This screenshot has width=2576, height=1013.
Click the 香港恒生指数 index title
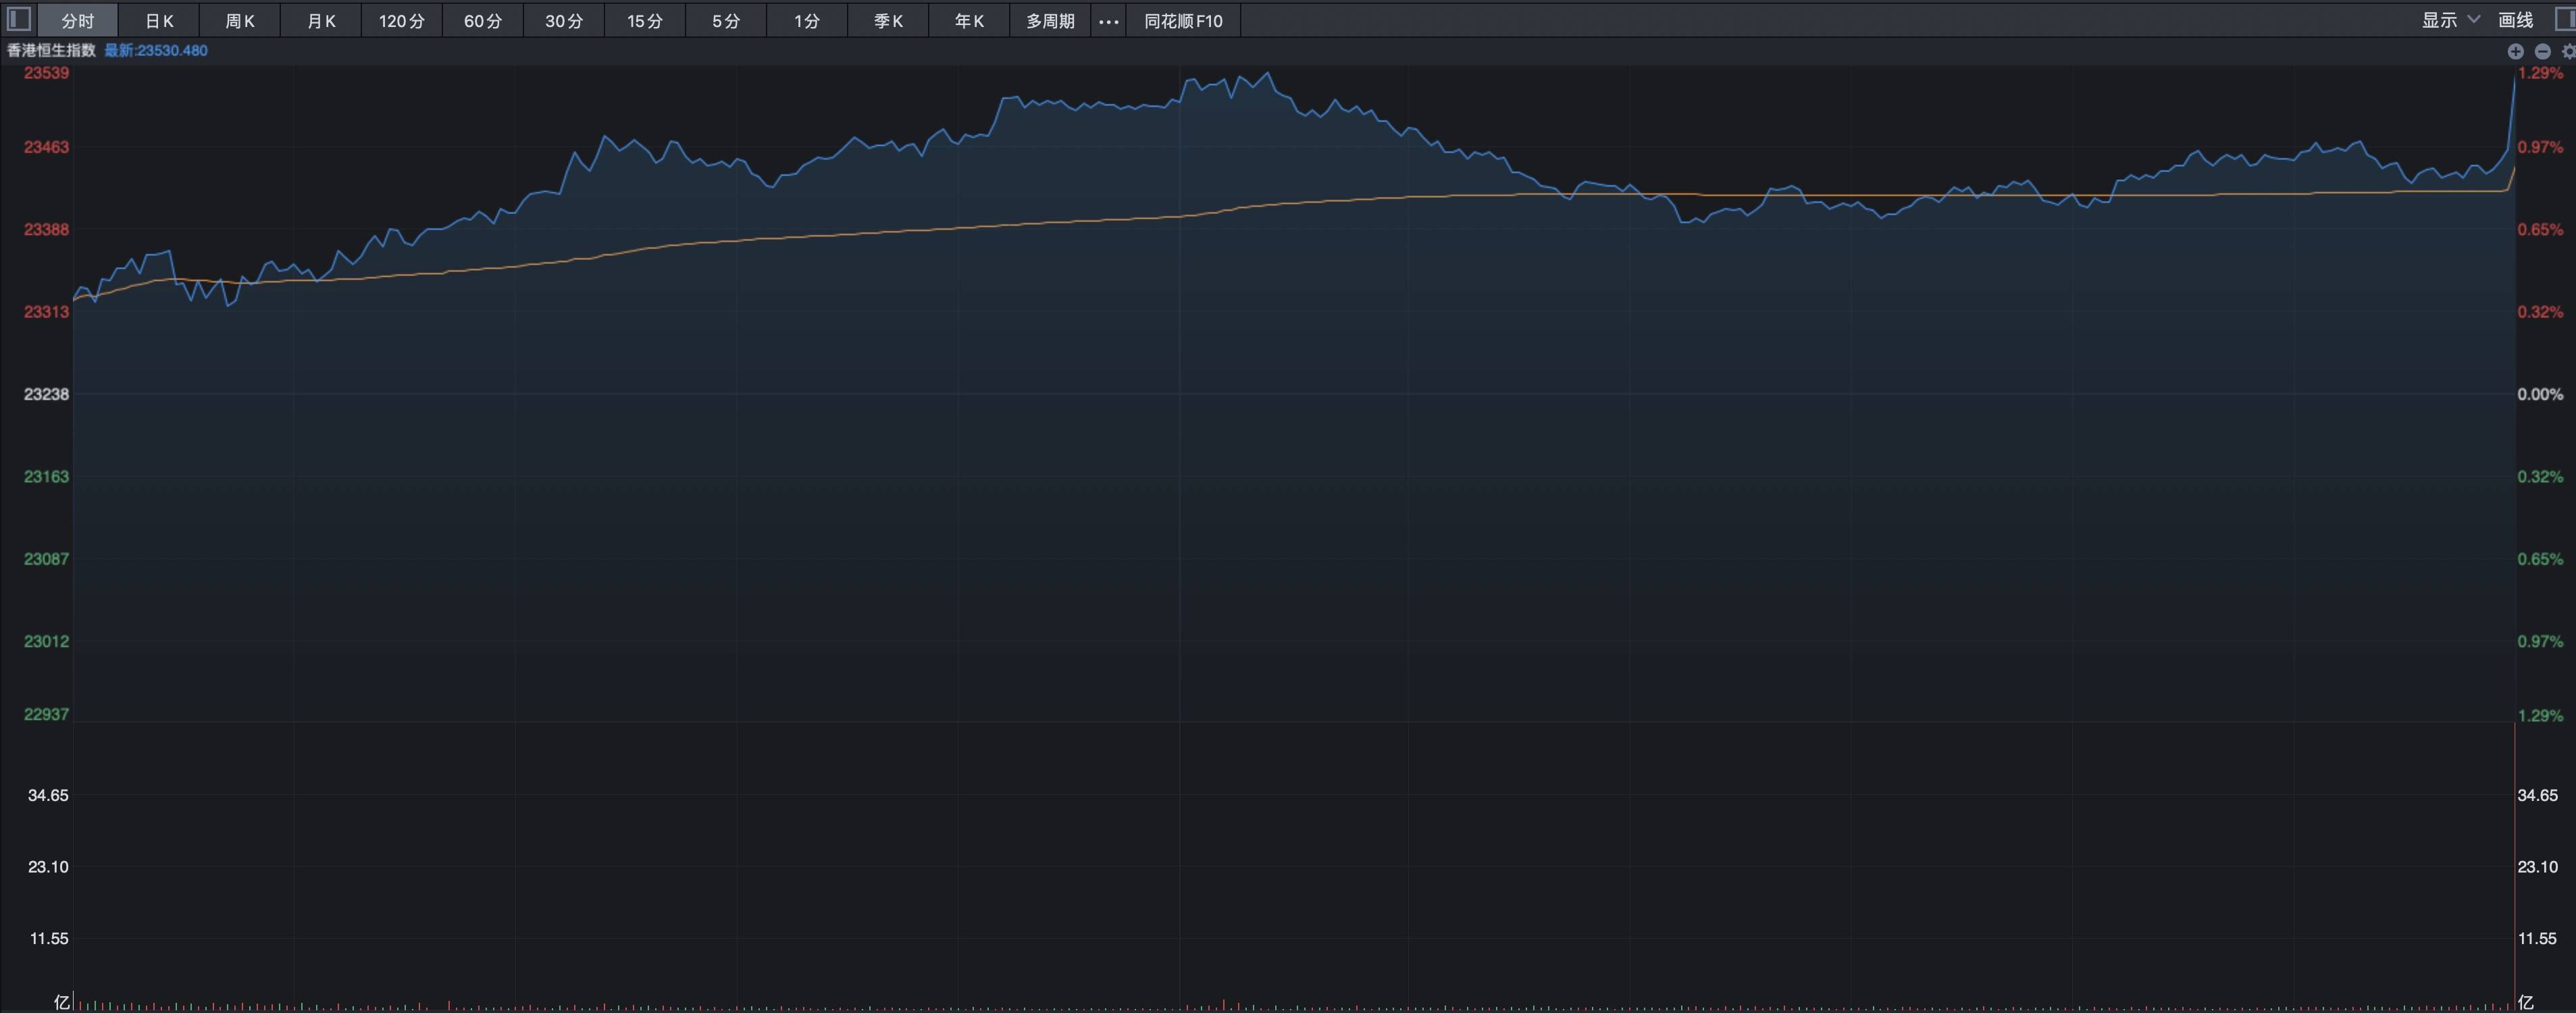point(51,50)
